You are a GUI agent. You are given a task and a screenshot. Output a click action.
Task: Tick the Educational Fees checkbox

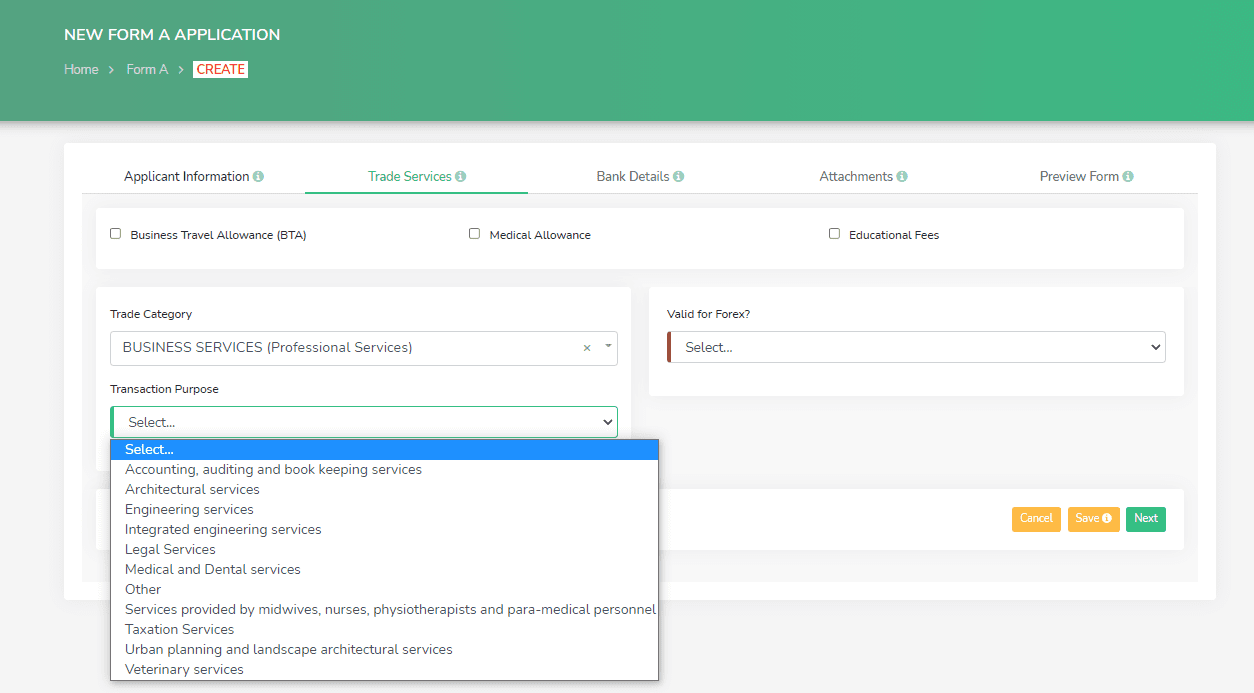[834, 233]
